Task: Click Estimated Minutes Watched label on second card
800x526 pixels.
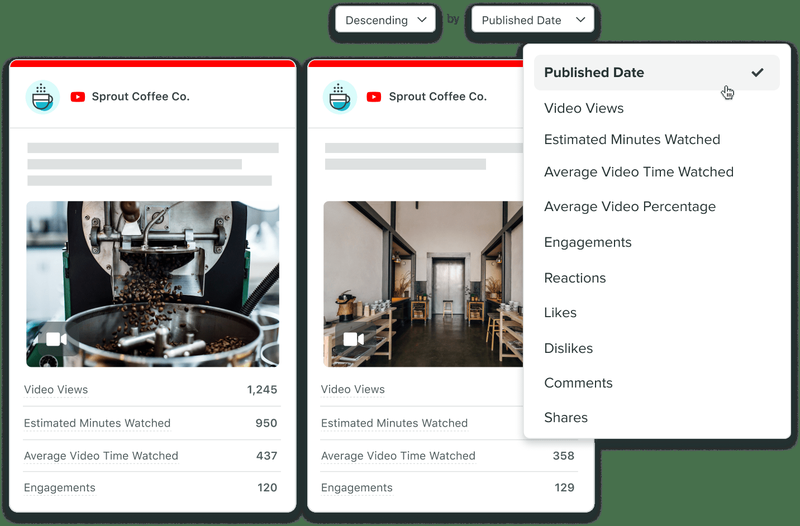Action: (394, 423)
